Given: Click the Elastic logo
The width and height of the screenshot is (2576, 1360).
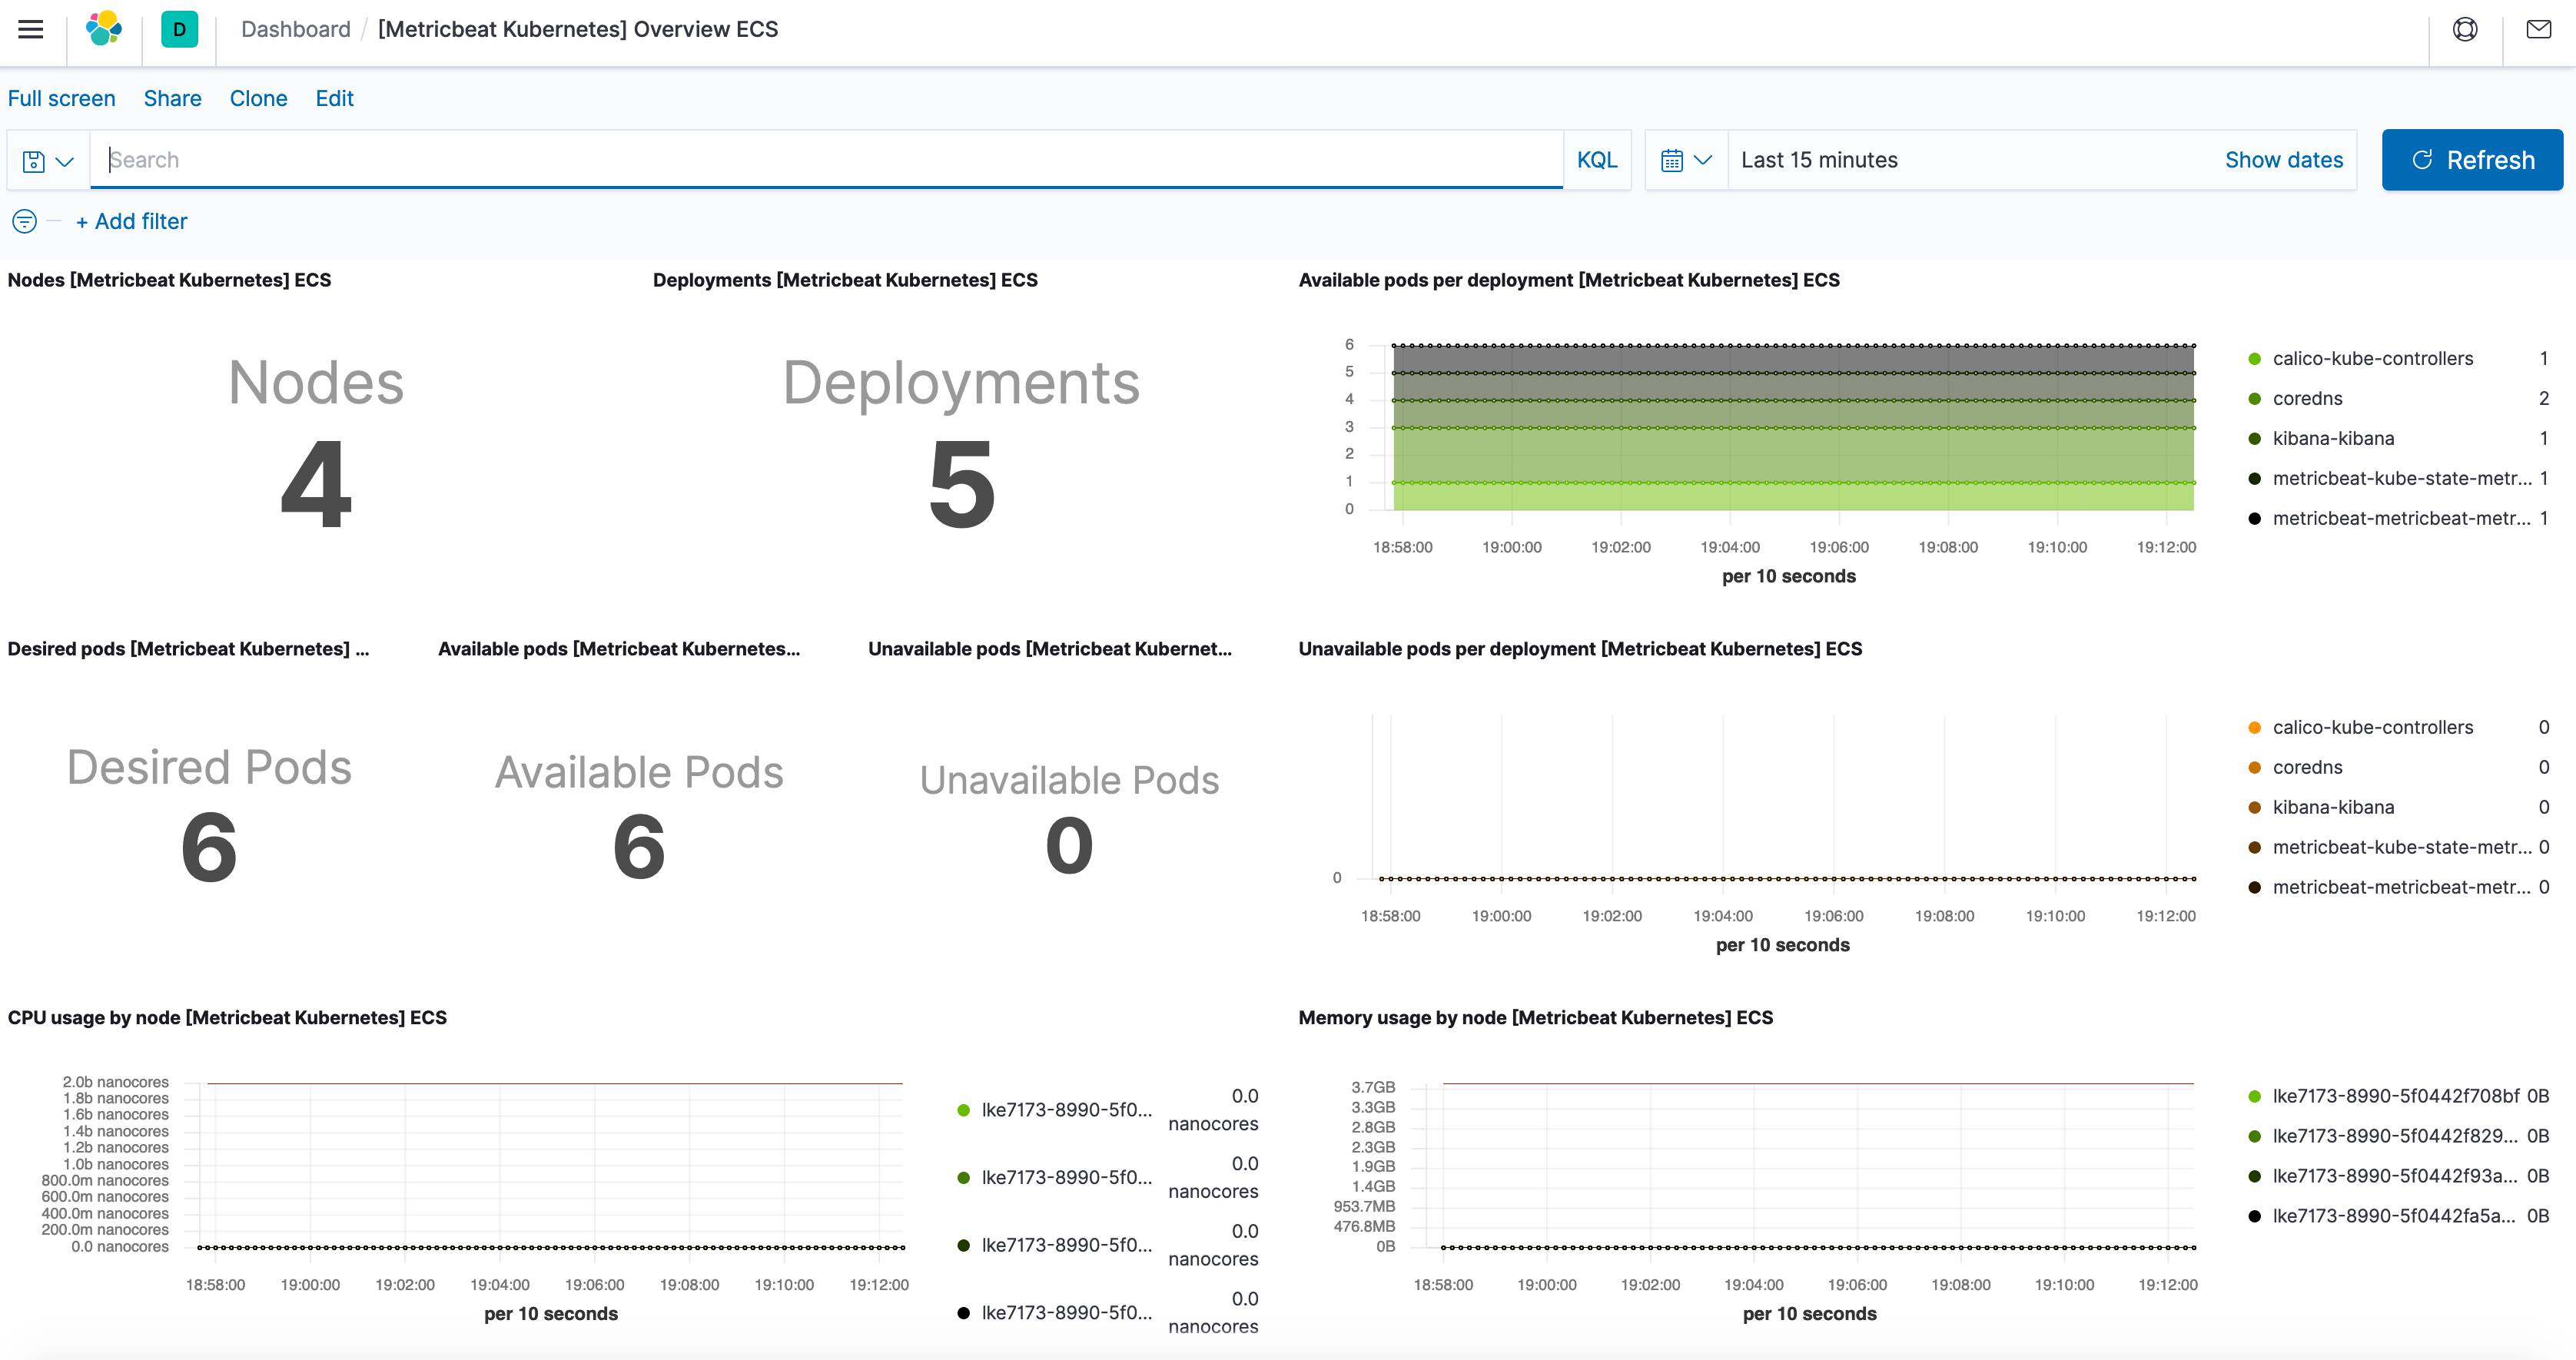Looking at the screenshot, I should click(x=103, y=29).
